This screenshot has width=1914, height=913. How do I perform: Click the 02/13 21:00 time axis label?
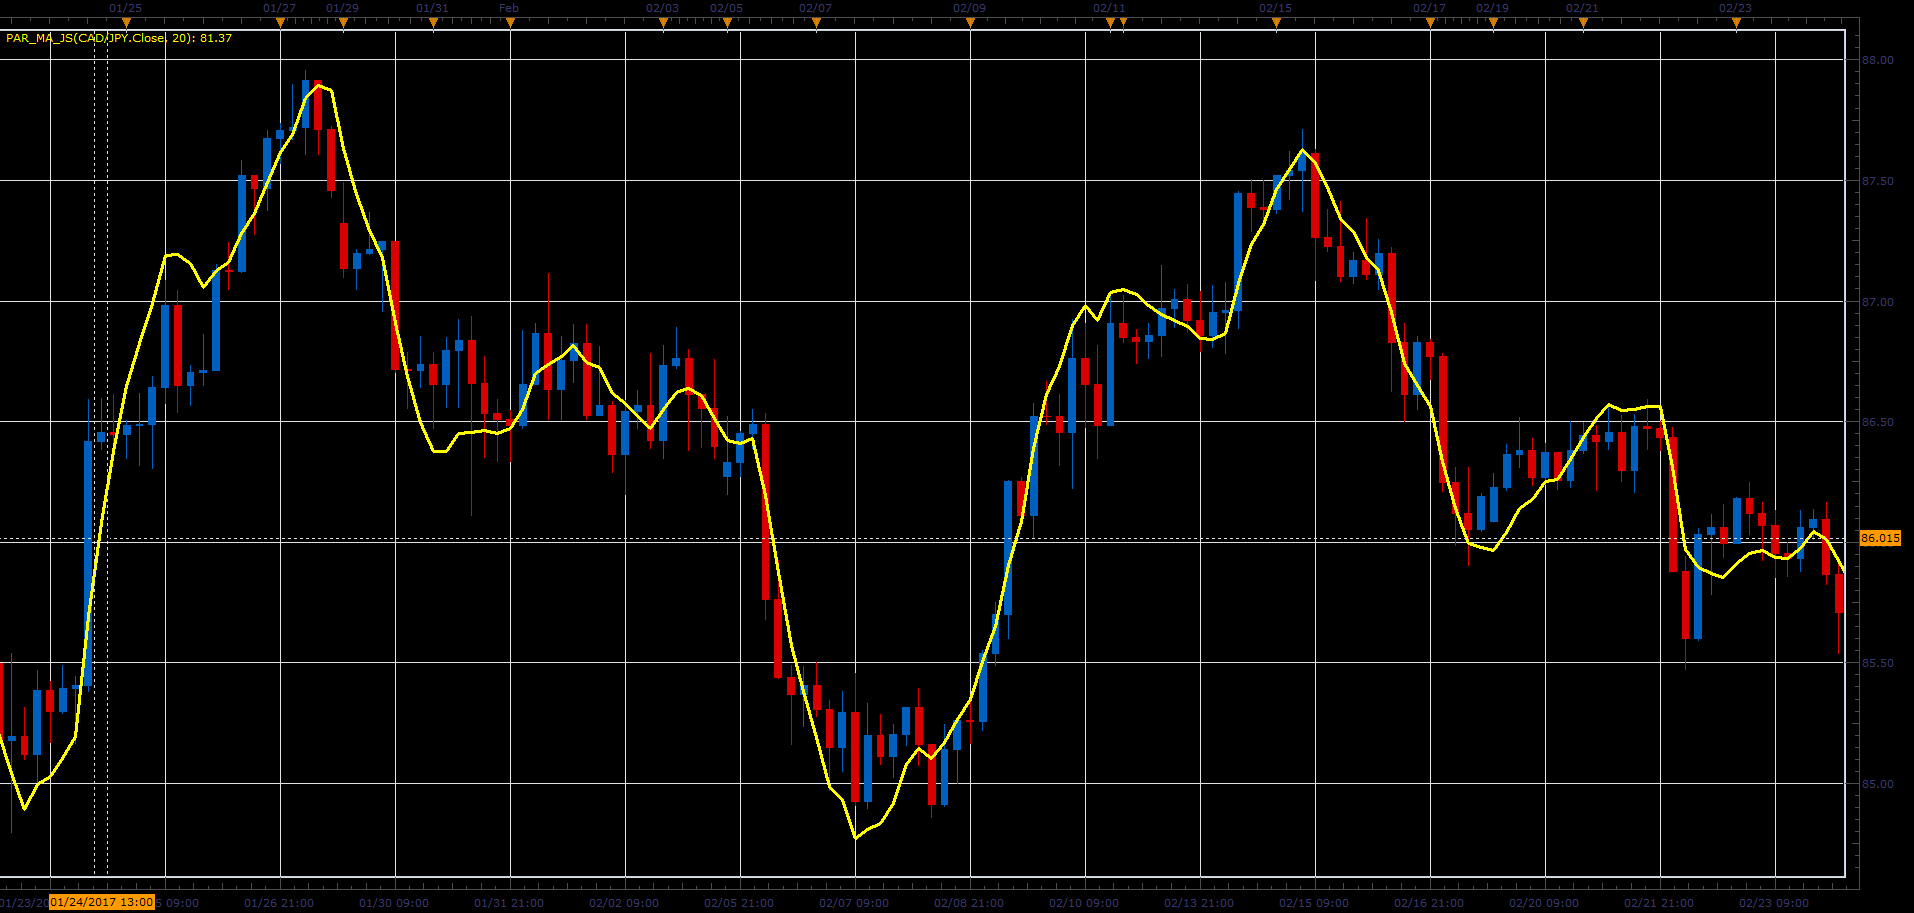pos(1199,903)
